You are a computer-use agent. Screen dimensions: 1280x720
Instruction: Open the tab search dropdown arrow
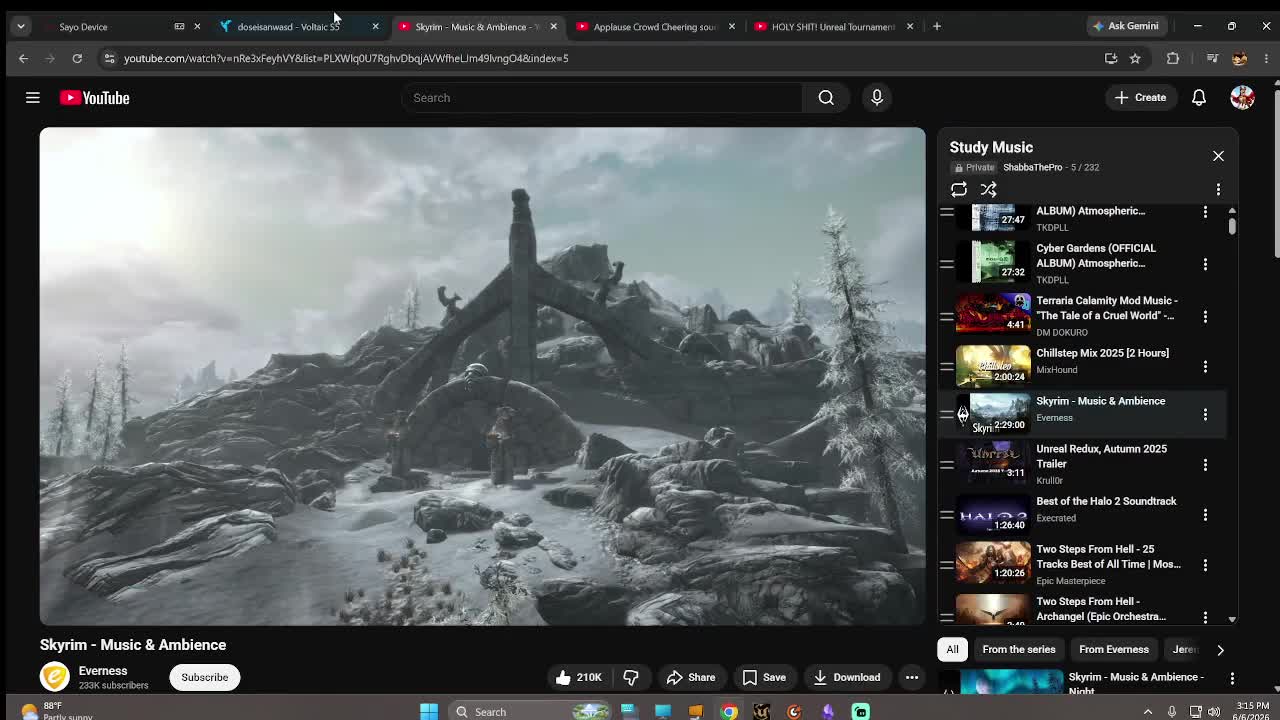coord(21,27)
